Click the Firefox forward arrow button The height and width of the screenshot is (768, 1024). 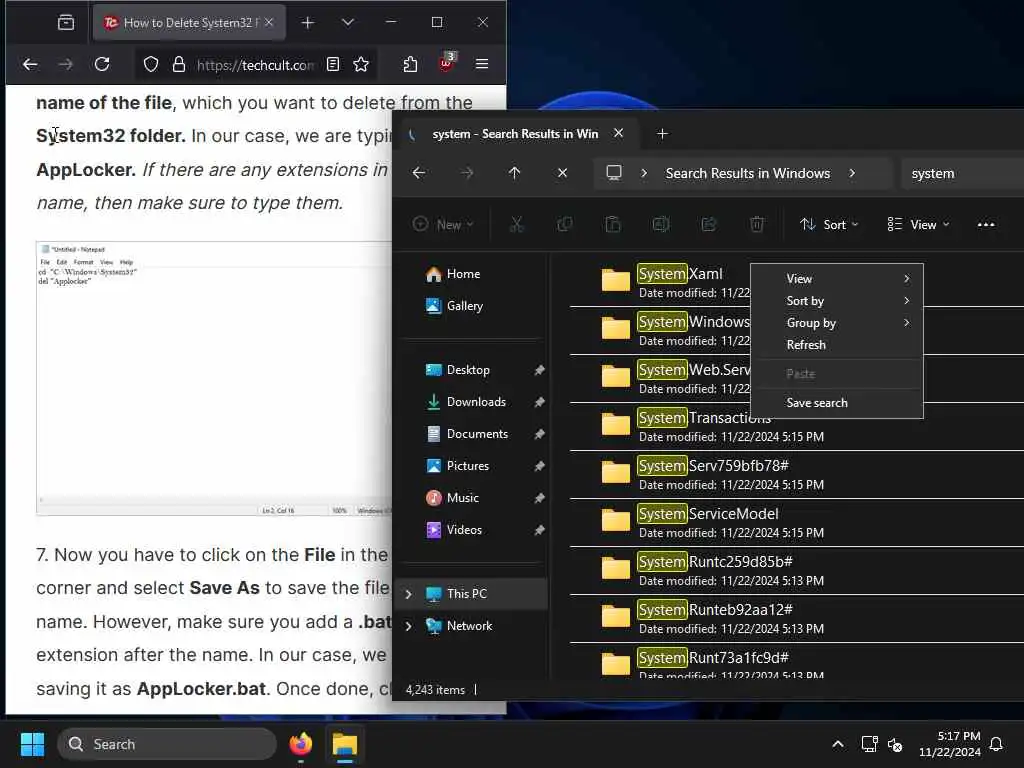[66, 64]
